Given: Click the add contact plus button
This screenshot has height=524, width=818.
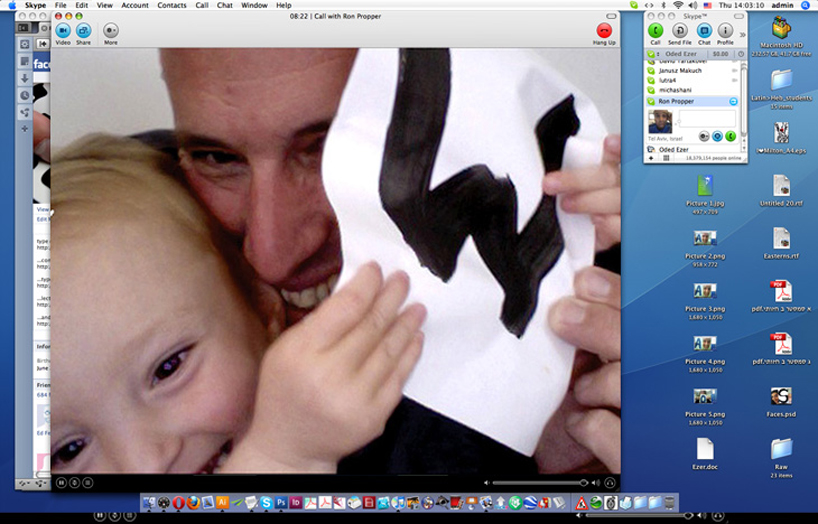Looking at the screenshot, I should (x=652, y=158).
